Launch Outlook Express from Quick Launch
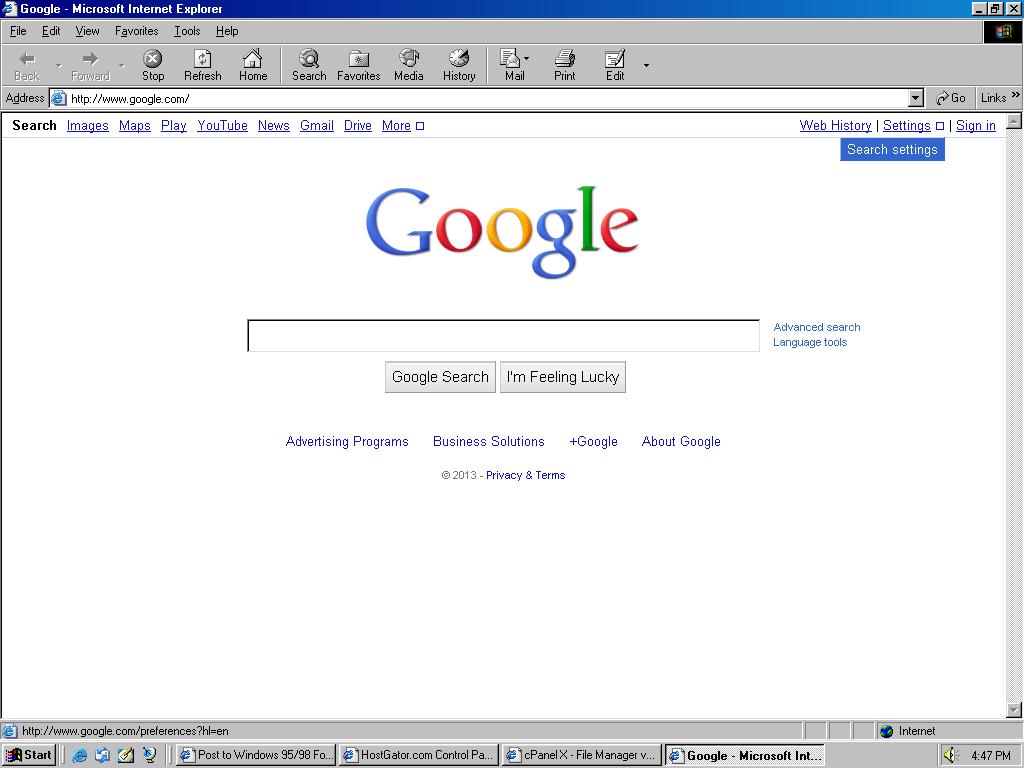Image resolution: width=1024 pixels, height=768 pixels. pos(103,756)
